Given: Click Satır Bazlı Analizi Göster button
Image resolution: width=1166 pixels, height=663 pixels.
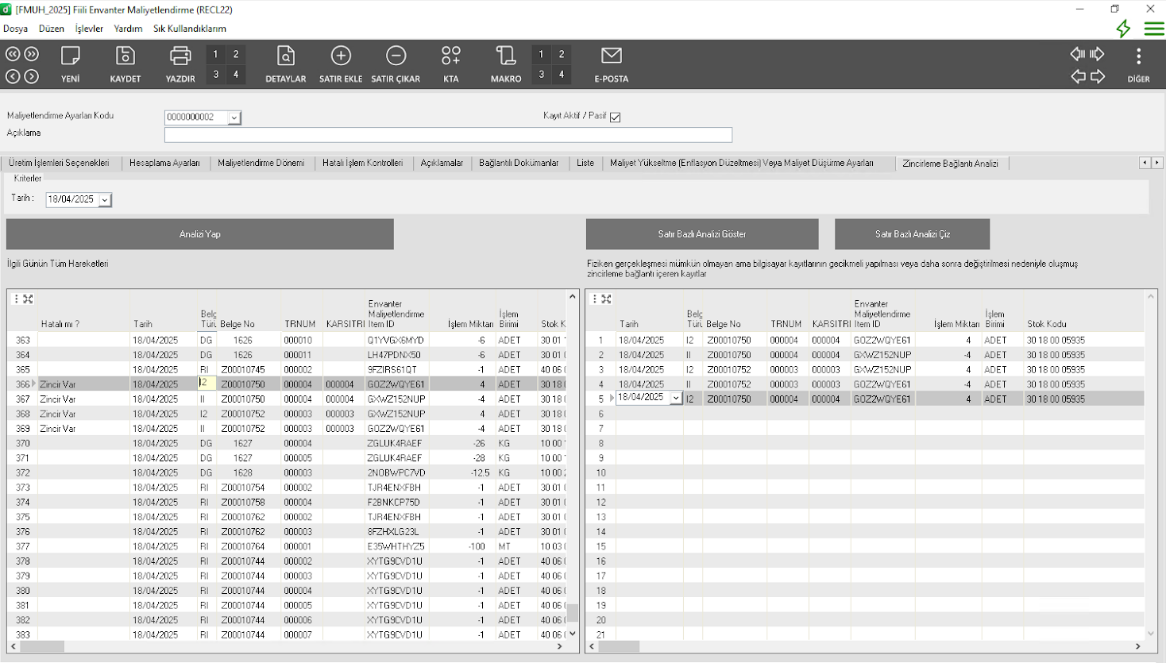Looking at the screenshot, I should (x=701, y=234).
